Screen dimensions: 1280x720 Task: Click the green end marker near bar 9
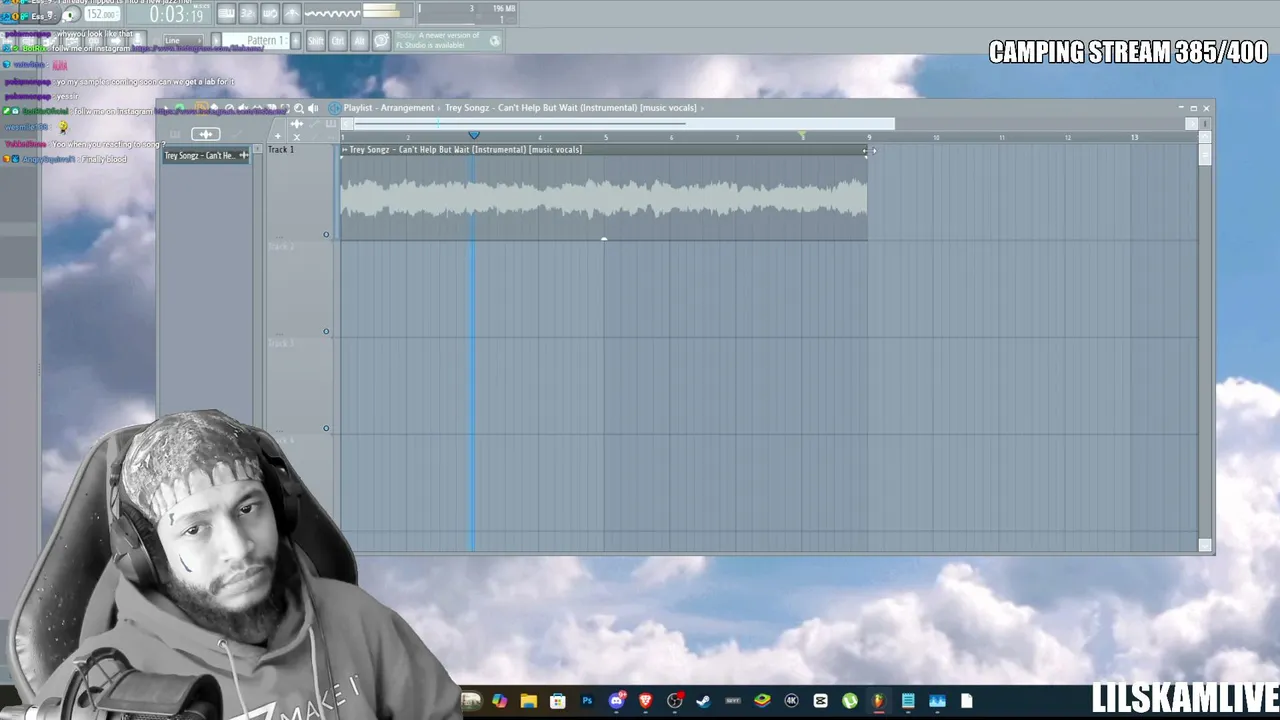pos(802,135)
